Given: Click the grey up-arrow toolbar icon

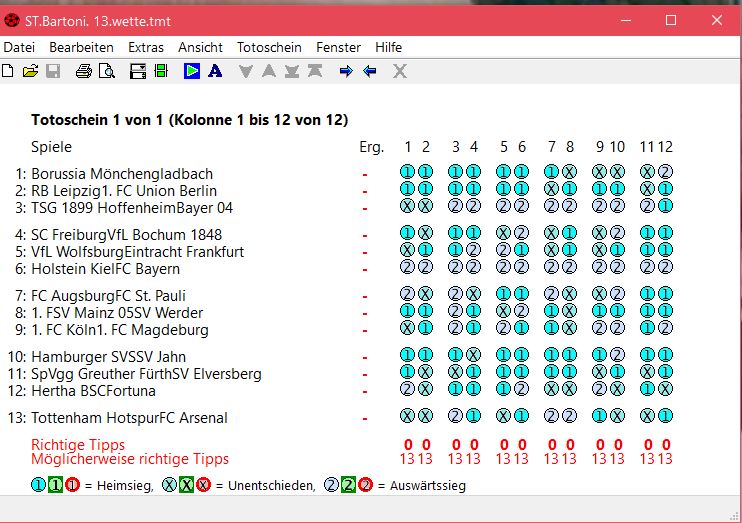Looking at the screenshot, I should (x=269, y=71).
